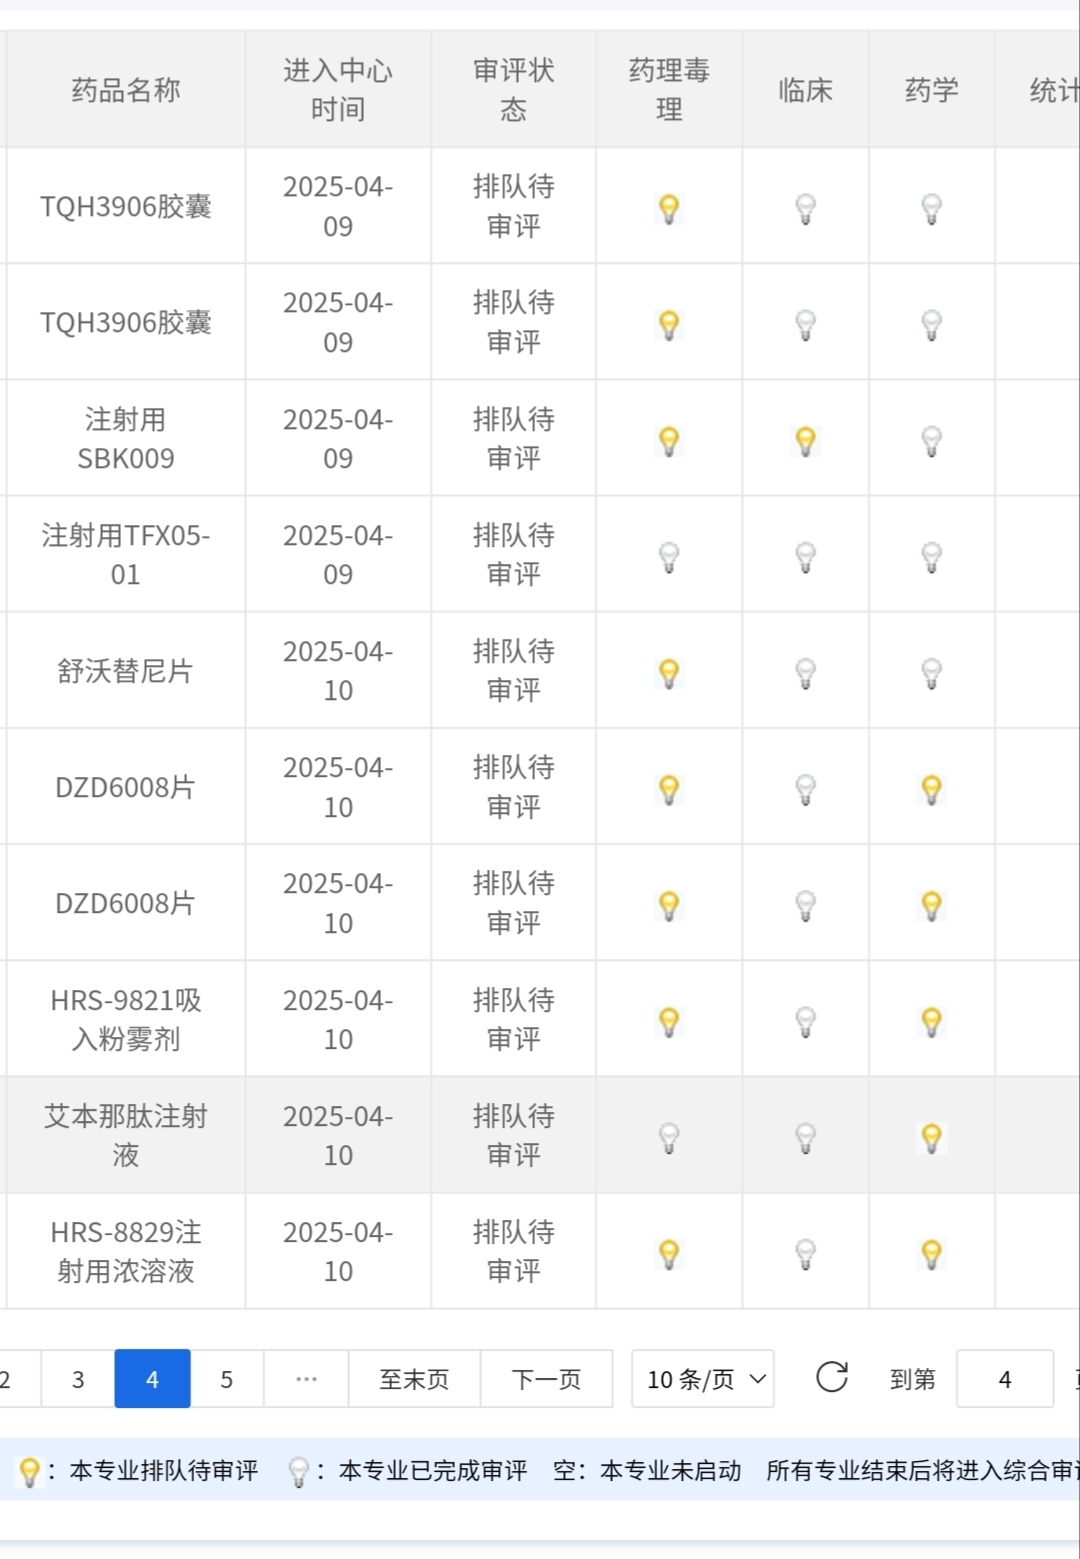Click the 下一页 next page button
The height and width of the screenshot is (1559, 1080).
click(546, 1379)
